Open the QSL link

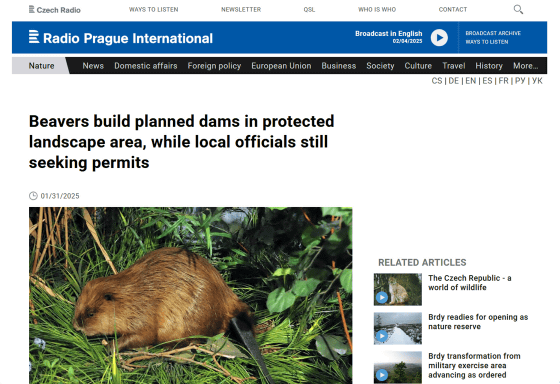point(309,10)
